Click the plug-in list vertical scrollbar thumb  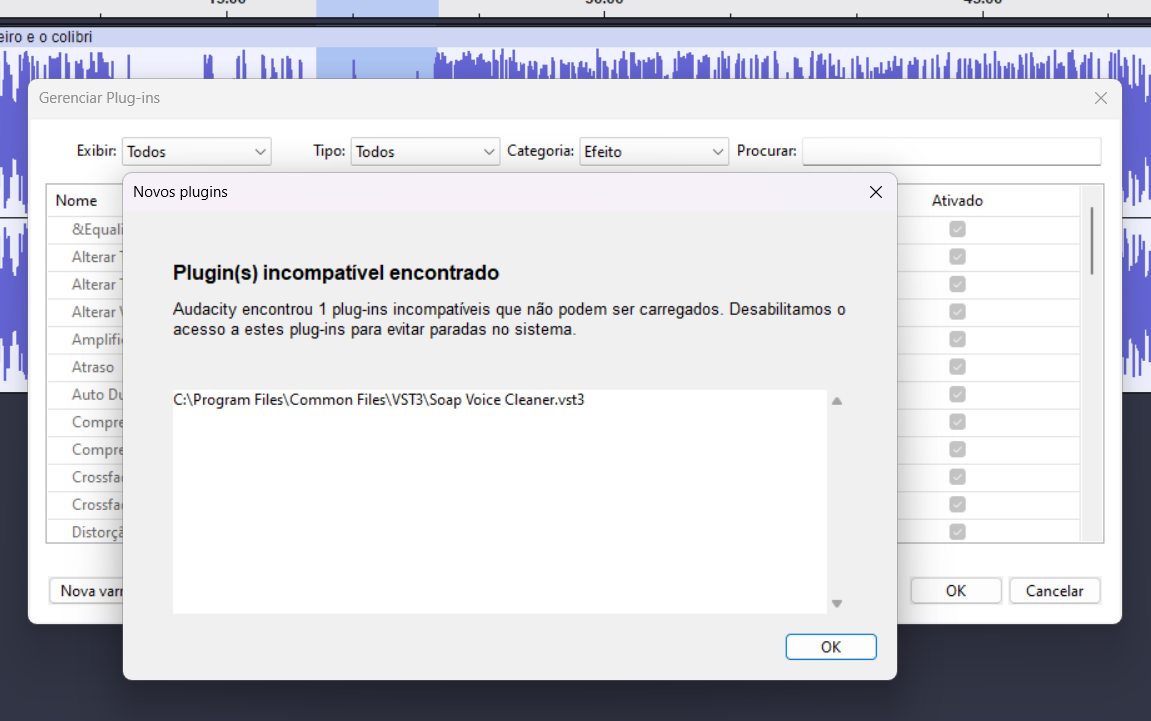(x=1092, y=240)
